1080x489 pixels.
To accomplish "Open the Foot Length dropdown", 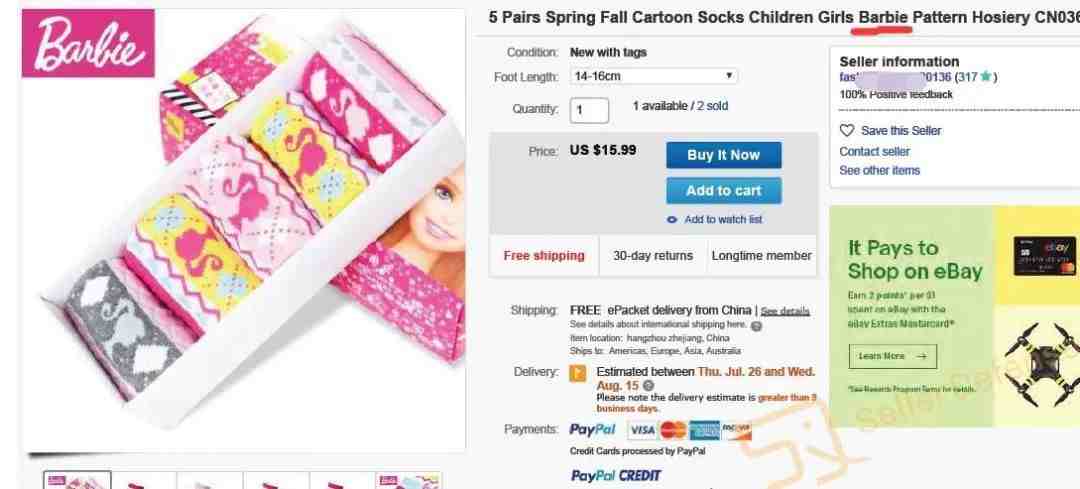I will 653,76.
